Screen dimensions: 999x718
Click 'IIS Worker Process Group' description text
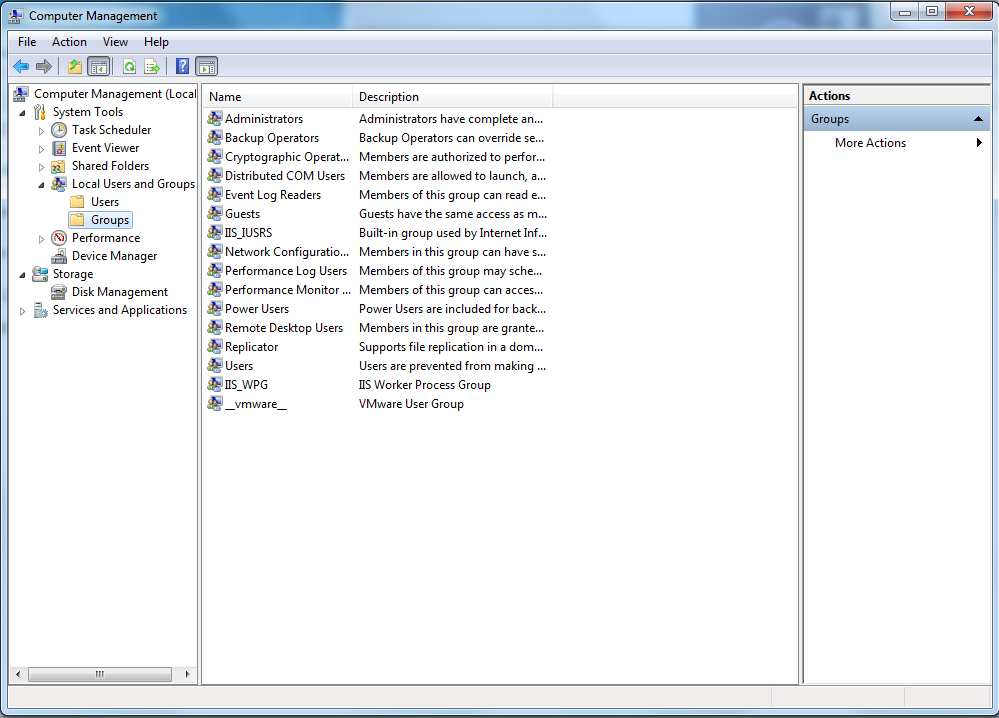coord(424,385)
